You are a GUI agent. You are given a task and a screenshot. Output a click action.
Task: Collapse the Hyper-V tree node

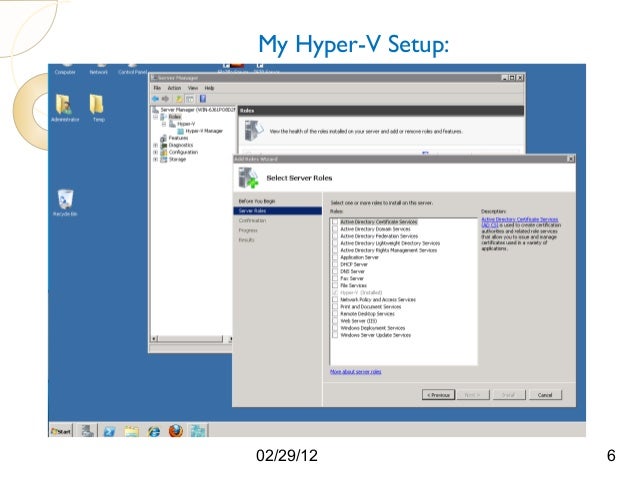point(164,124)
